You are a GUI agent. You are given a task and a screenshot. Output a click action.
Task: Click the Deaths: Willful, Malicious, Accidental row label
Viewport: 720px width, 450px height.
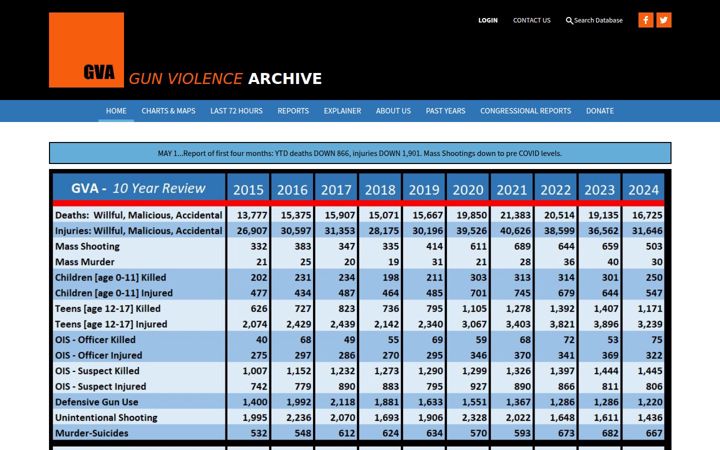139,215
